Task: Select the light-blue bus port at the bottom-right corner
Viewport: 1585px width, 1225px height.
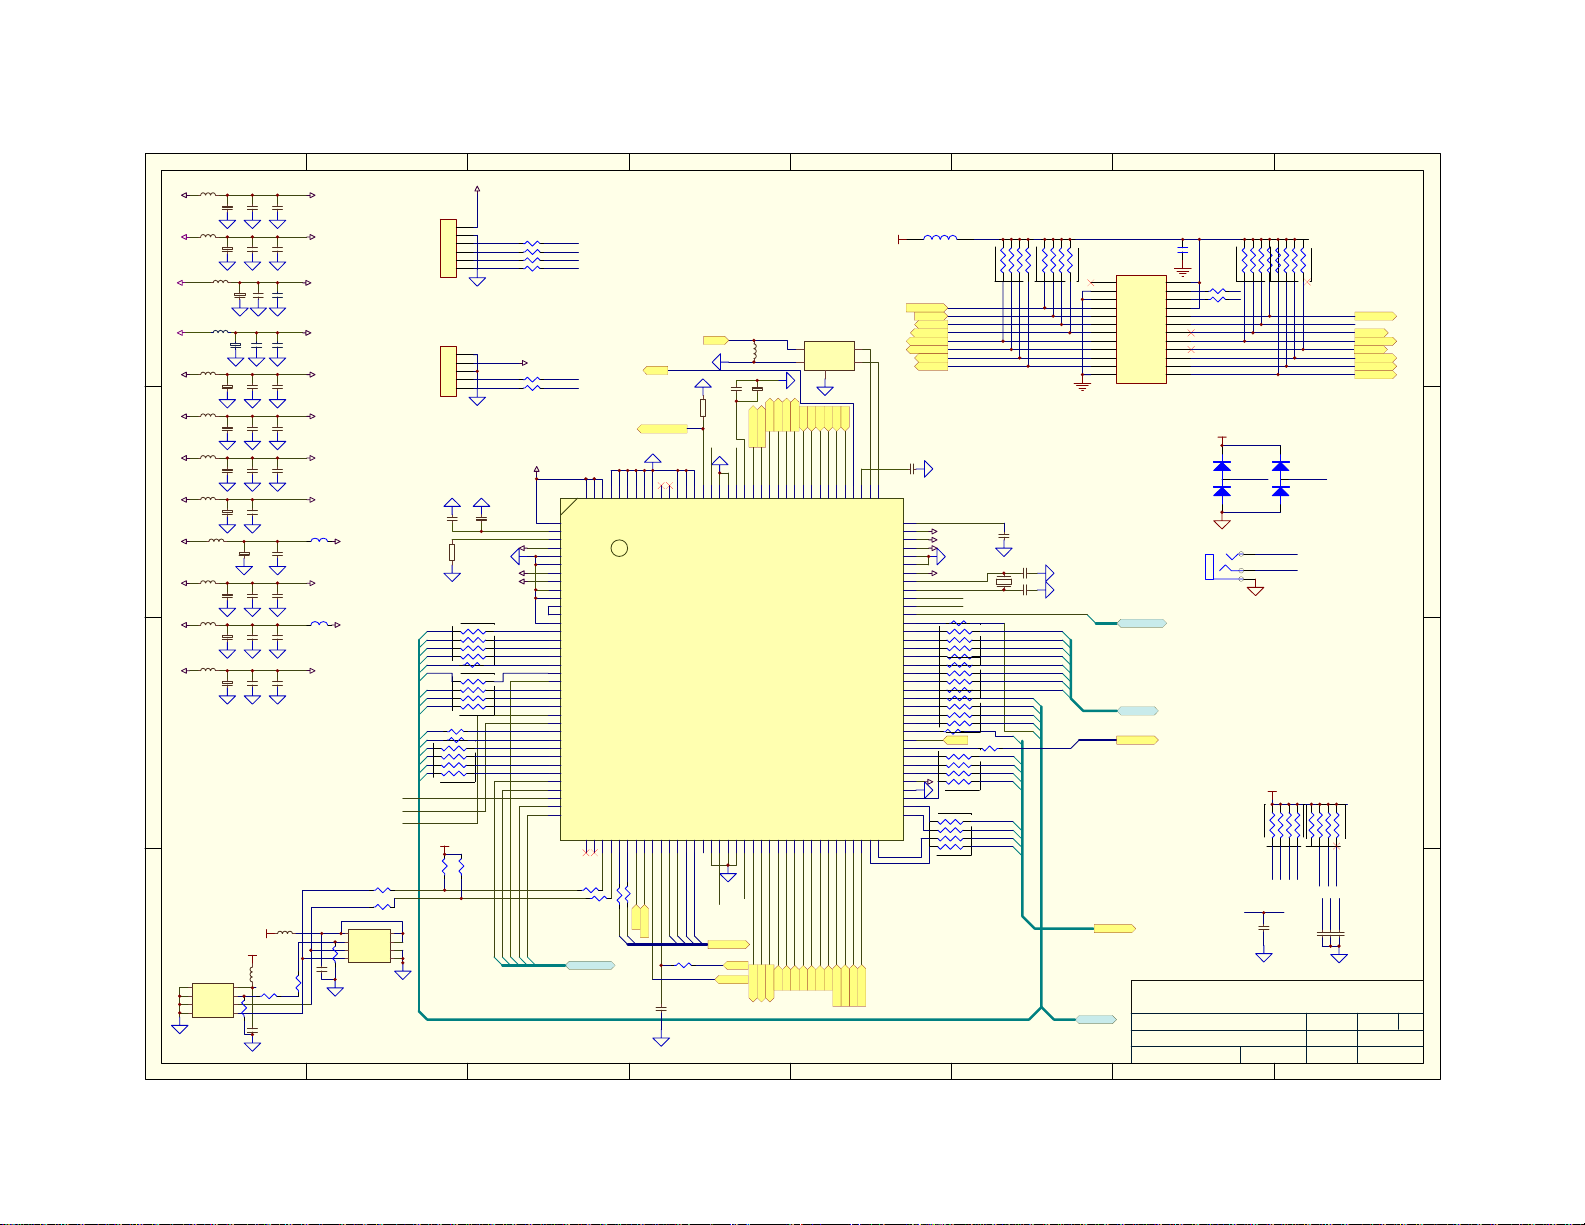Action: point(1097,1019)
